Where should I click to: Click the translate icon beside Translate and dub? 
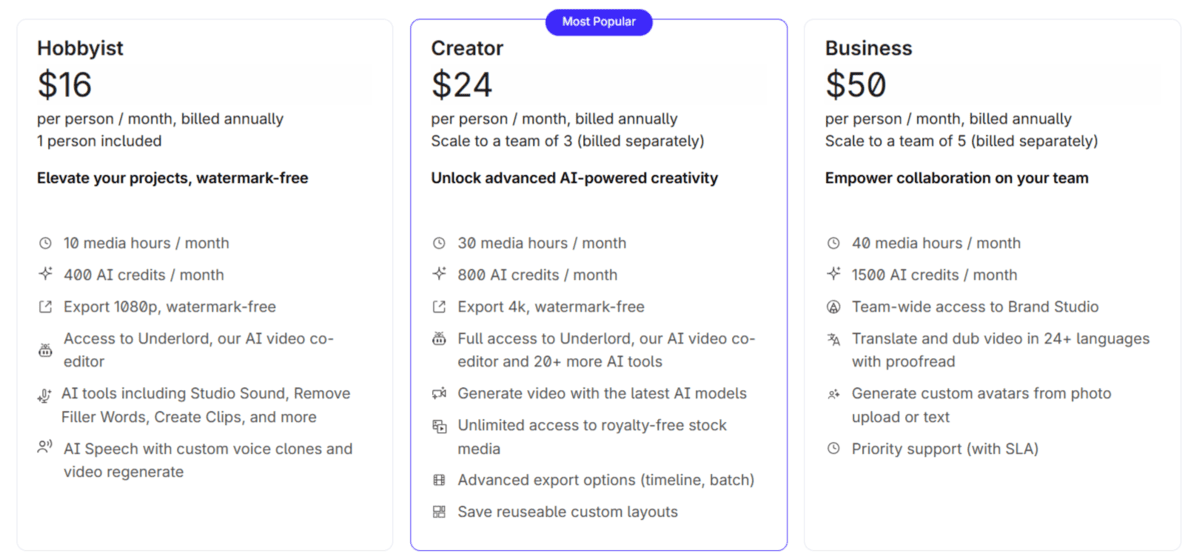(834, 340)
